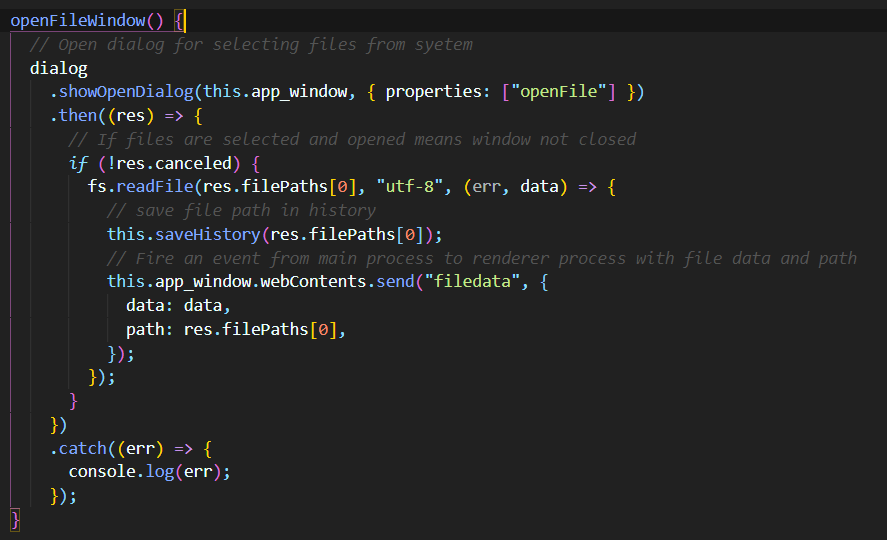Click the comment 'Open dialog for selecting files from syetem'

251,45
